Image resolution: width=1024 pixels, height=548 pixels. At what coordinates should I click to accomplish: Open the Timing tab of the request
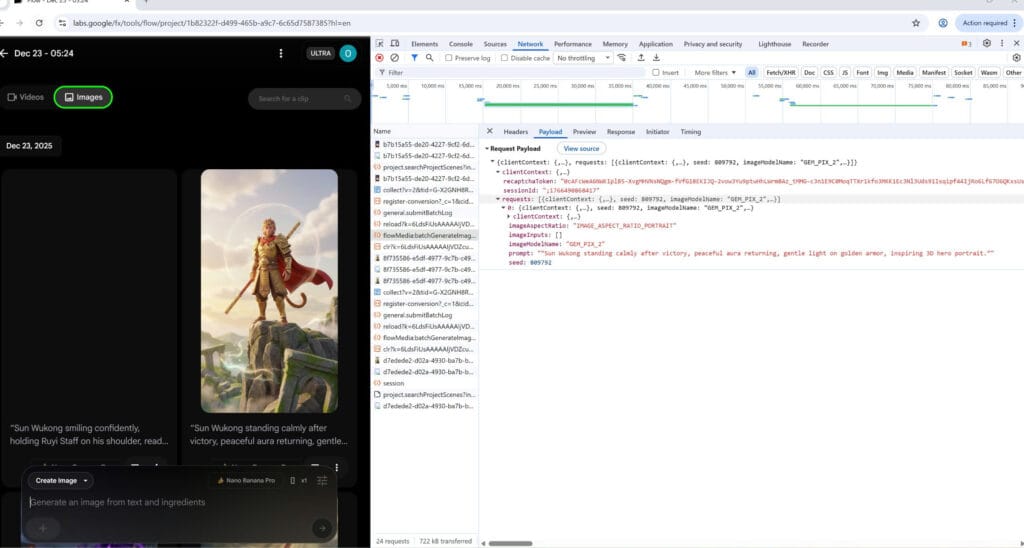tap(690, 131)
